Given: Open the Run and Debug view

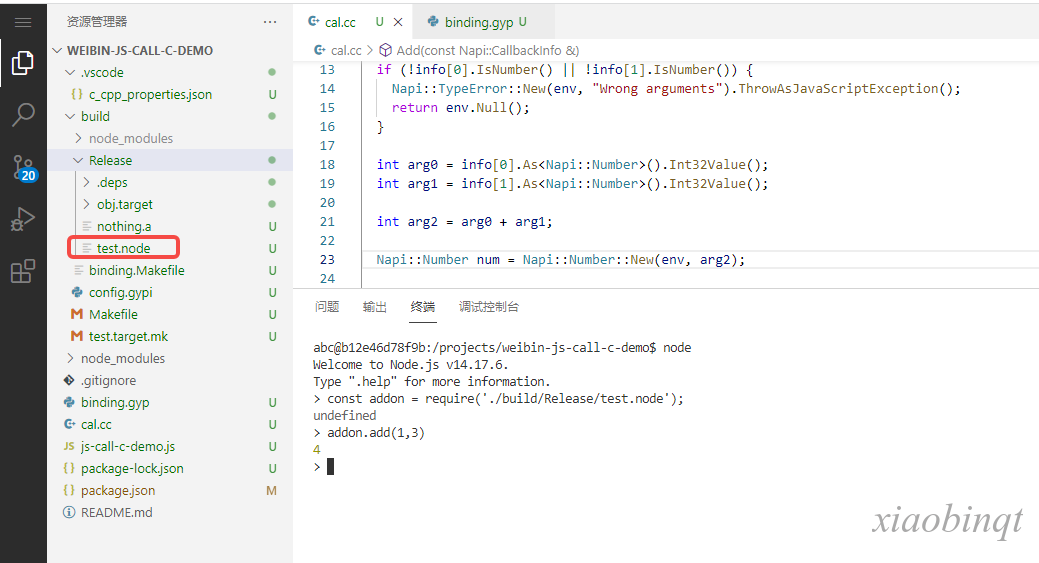Looking at the screenshot, I should [23, 219].
